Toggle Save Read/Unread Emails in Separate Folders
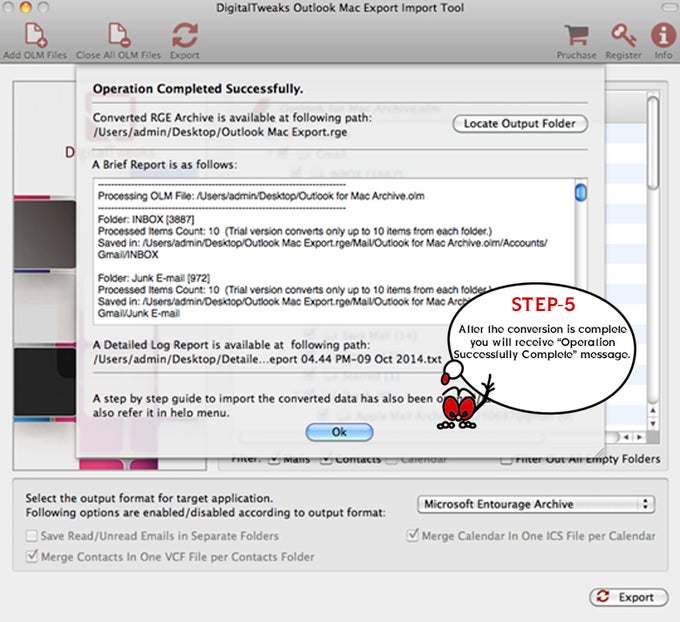Screen dimensions: 680x622 [x=31, y=536]
